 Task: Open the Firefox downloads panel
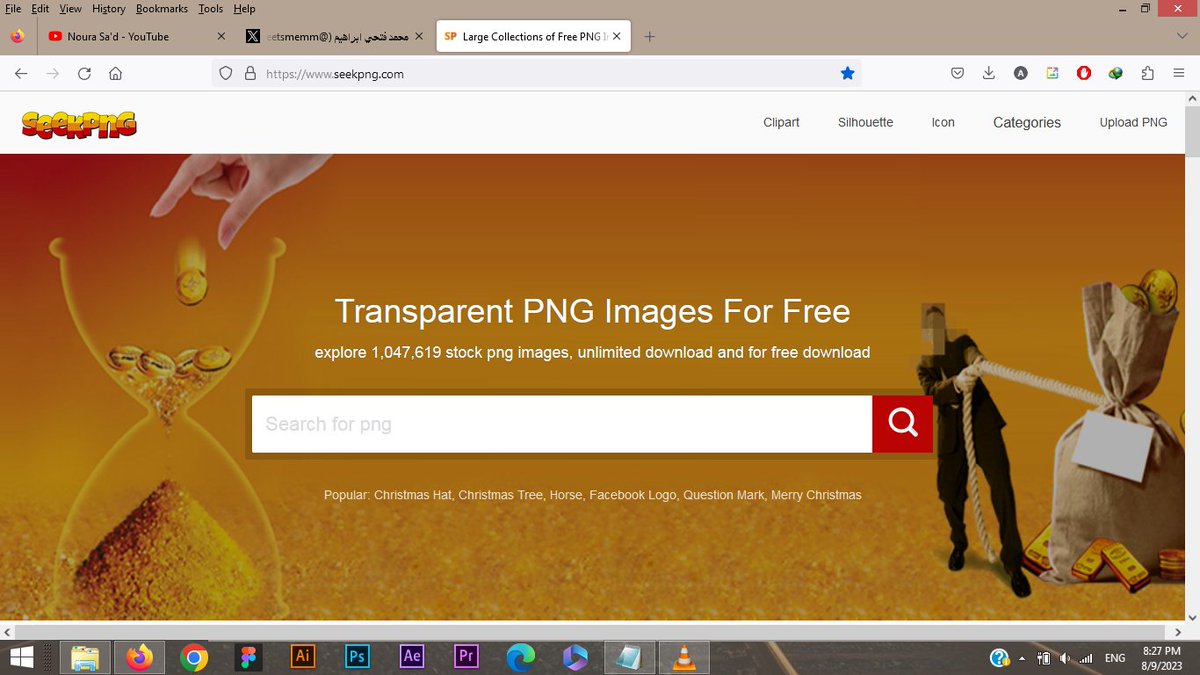pyautogui.click(x=988, y=73)
